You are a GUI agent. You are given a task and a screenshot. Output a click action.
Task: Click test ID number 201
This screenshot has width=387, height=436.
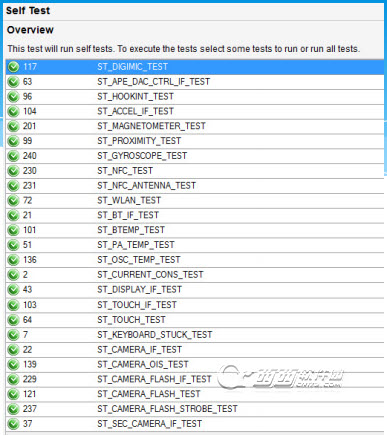click(x=29, y=126)
